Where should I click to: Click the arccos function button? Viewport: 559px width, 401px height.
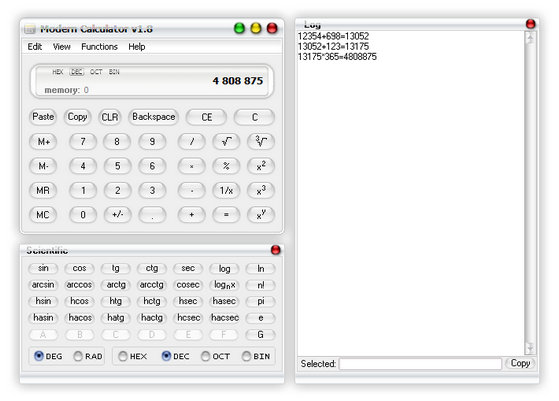click(79, 285)
